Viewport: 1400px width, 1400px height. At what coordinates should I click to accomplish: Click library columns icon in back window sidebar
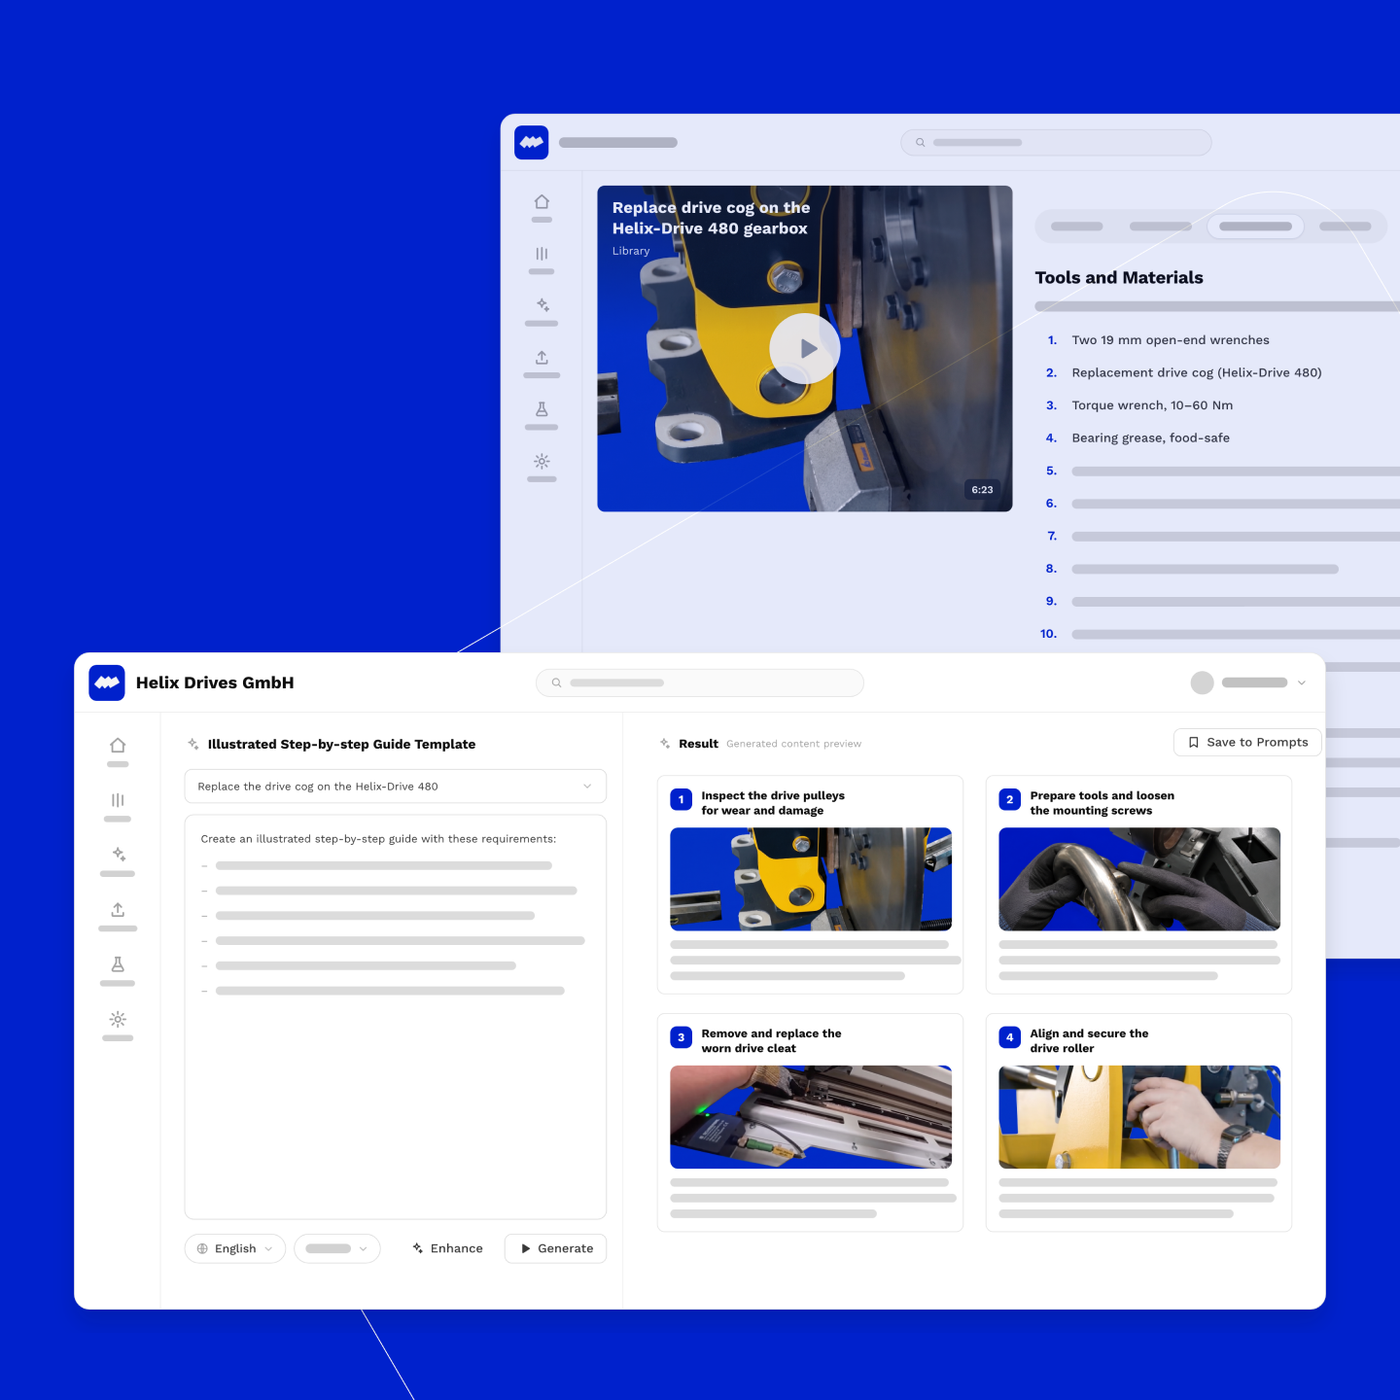(542, 254)
